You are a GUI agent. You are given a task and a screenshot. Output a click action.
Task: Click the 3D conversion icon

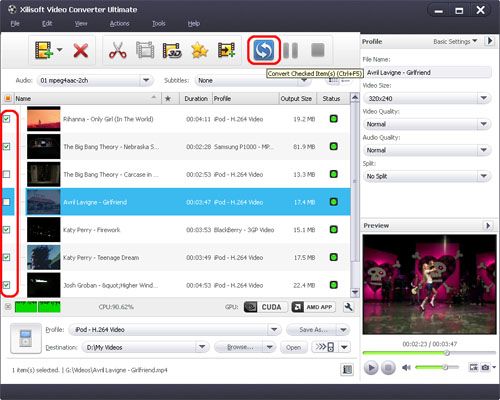coord(172,51)
